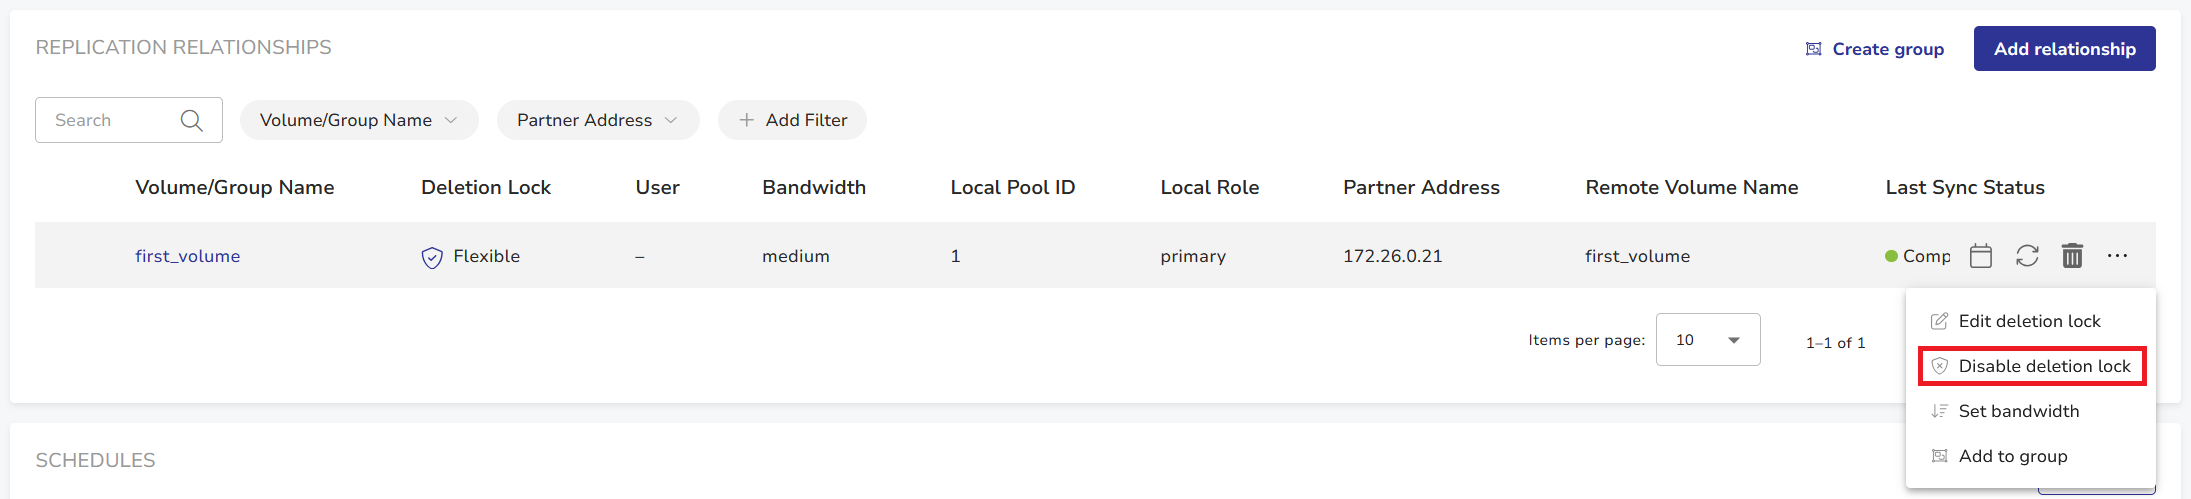Click the plus icon in Add Filter

746,120
